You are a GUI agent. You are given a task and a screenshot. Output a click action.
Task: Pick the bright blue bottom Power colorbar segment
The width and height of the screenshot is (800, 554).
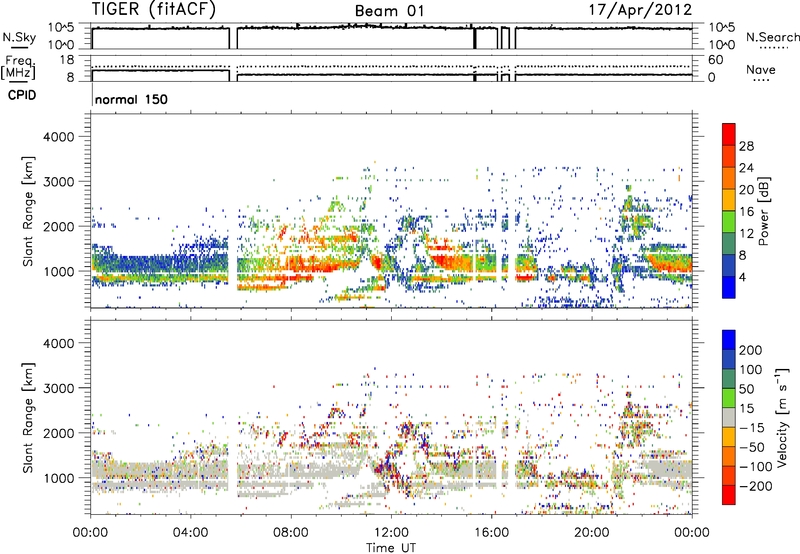729,287
